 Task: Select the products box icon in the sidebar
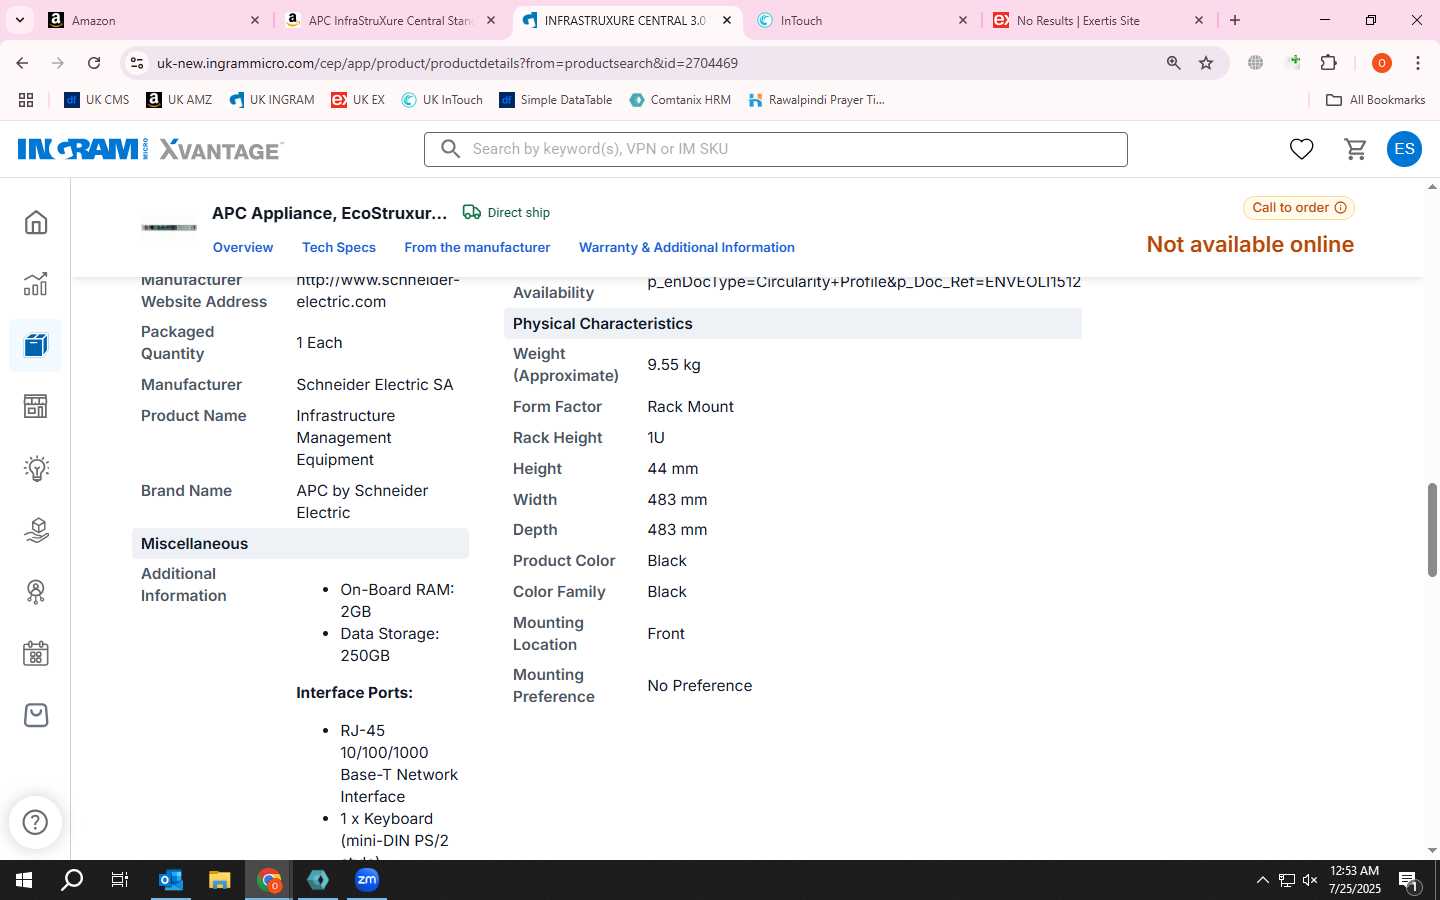tap(36, 346)
